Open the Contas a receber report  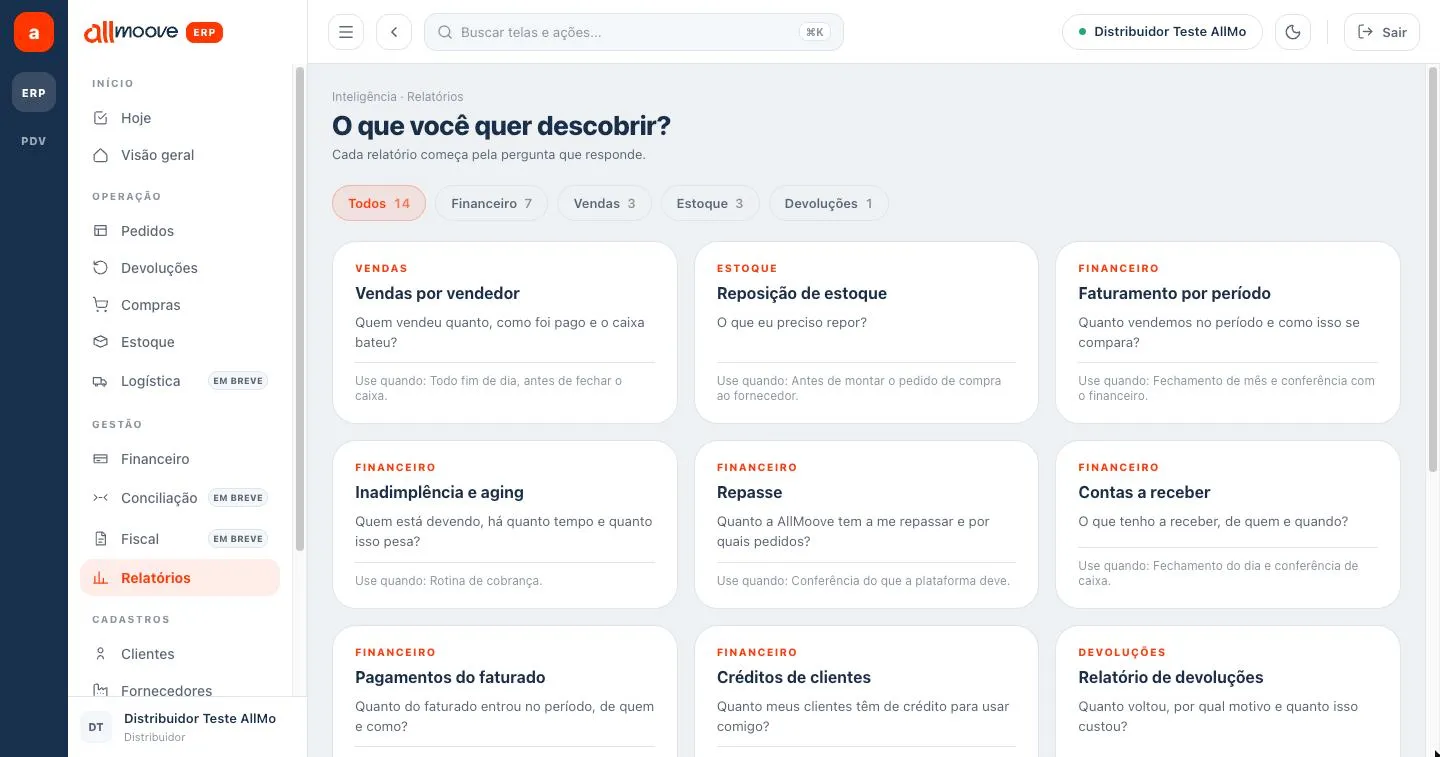point(1228,524)
